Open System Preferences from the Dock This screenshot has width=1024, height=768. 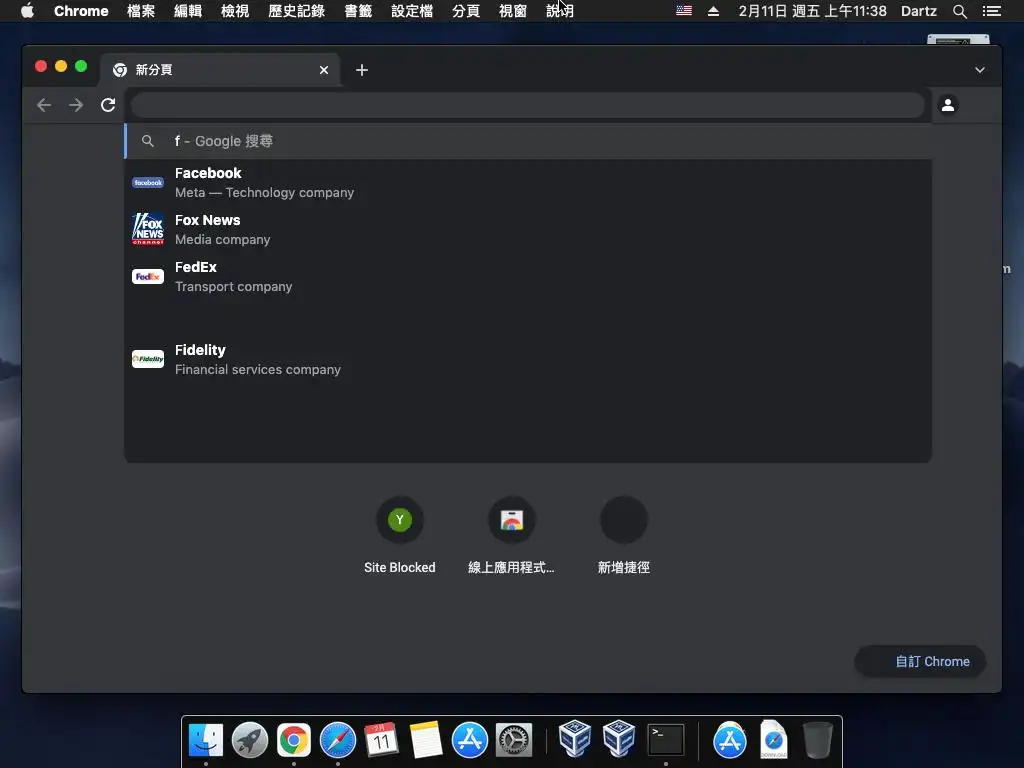coord(514,741)
